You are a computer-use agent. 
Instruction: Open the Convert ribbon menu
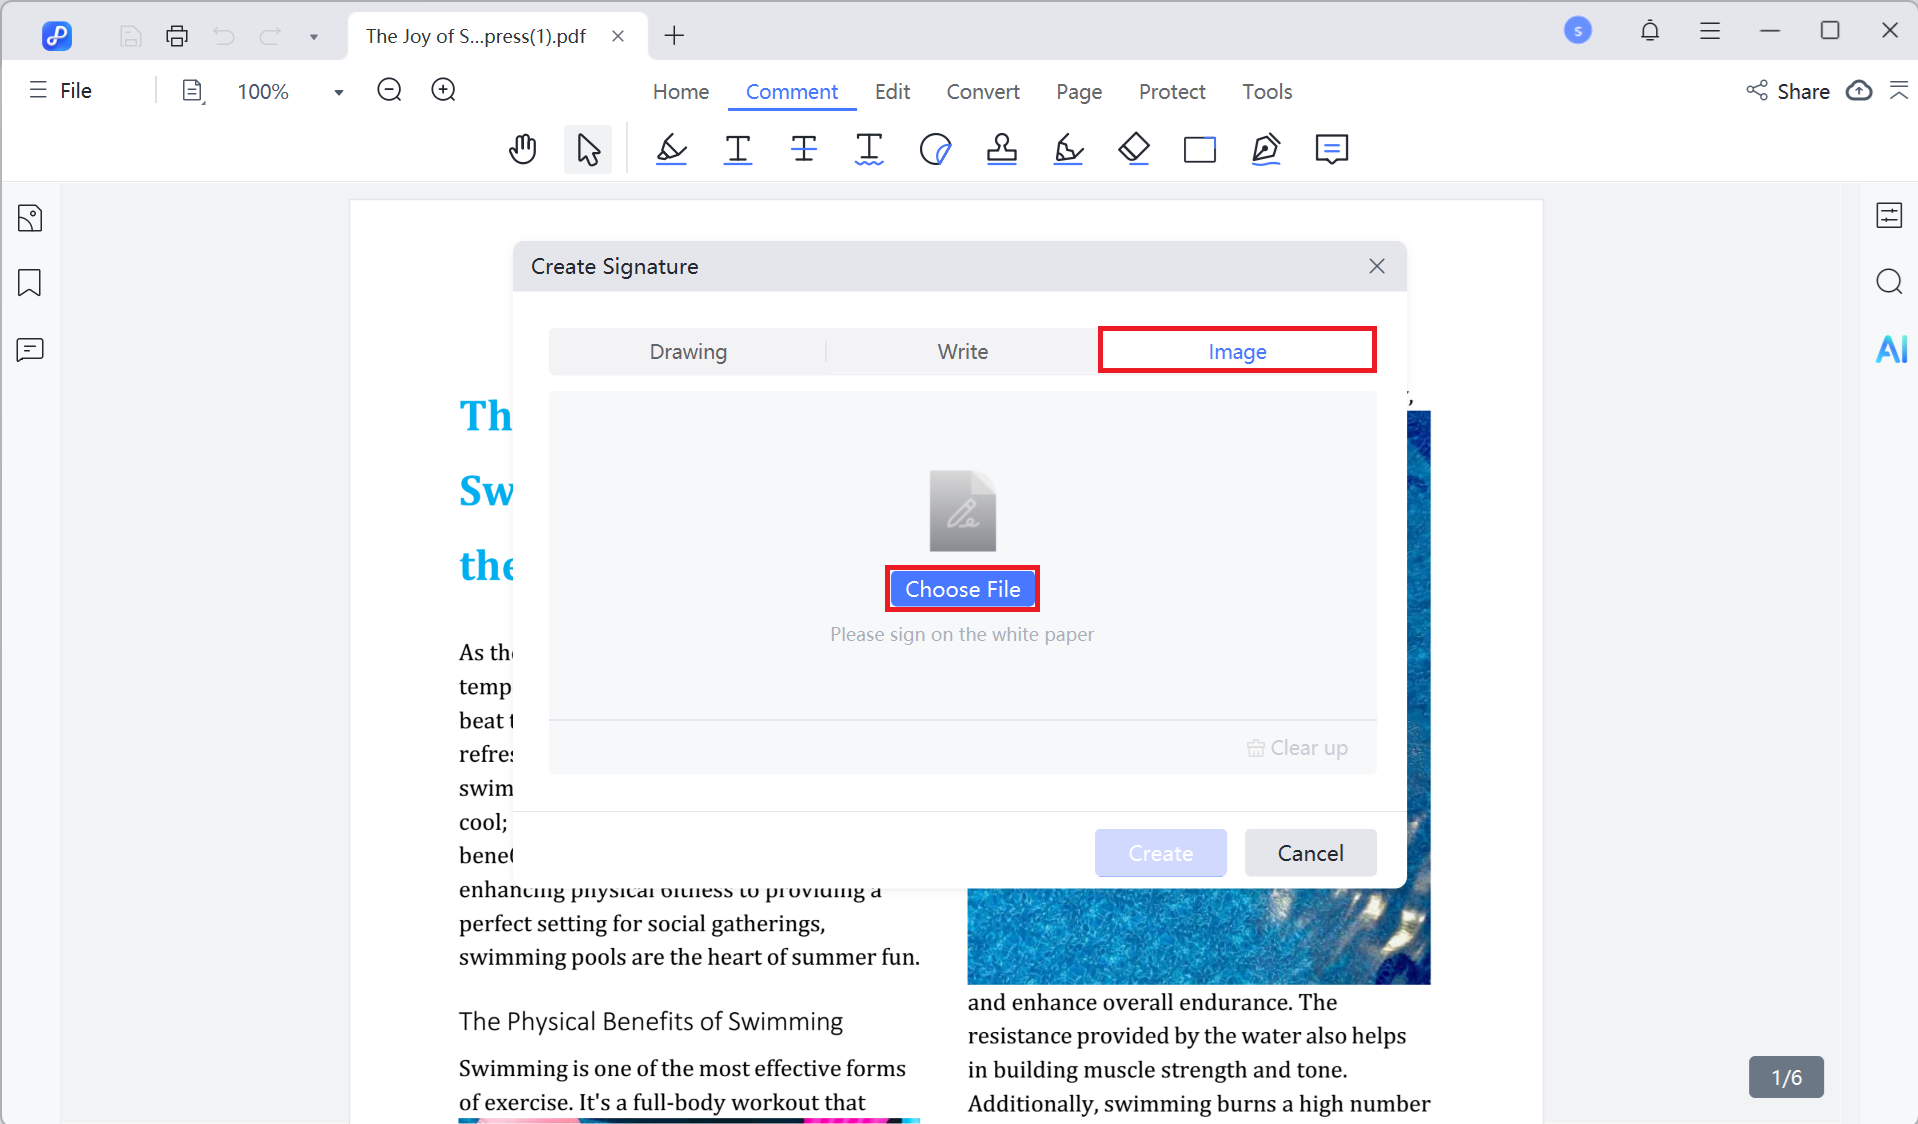point(982,91)
